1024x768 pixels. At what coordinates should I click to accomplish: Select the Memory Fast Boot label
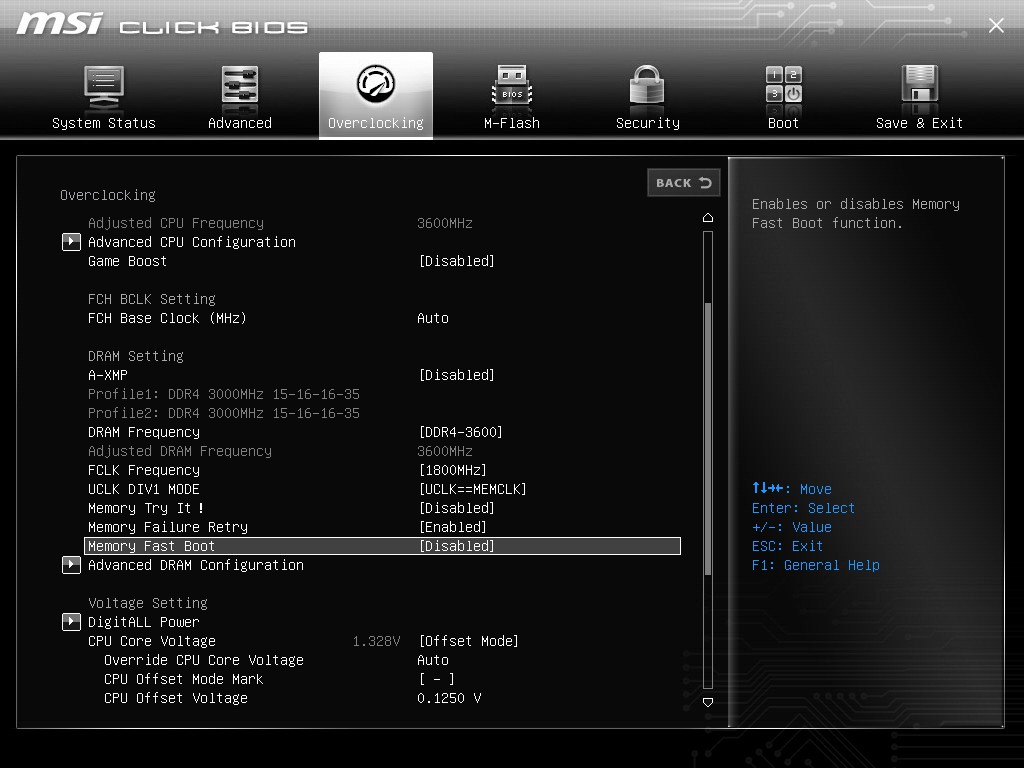click(x=151, y=546)
